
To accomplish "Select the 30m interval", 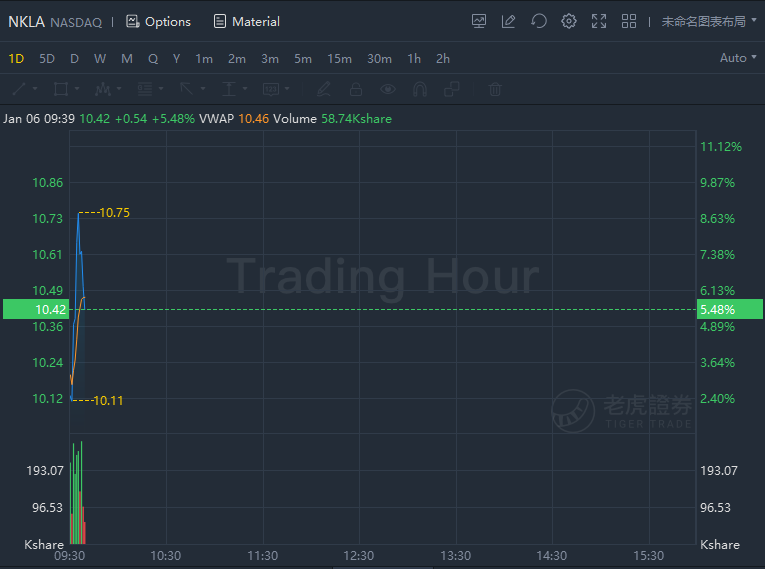I will point(379,59).
